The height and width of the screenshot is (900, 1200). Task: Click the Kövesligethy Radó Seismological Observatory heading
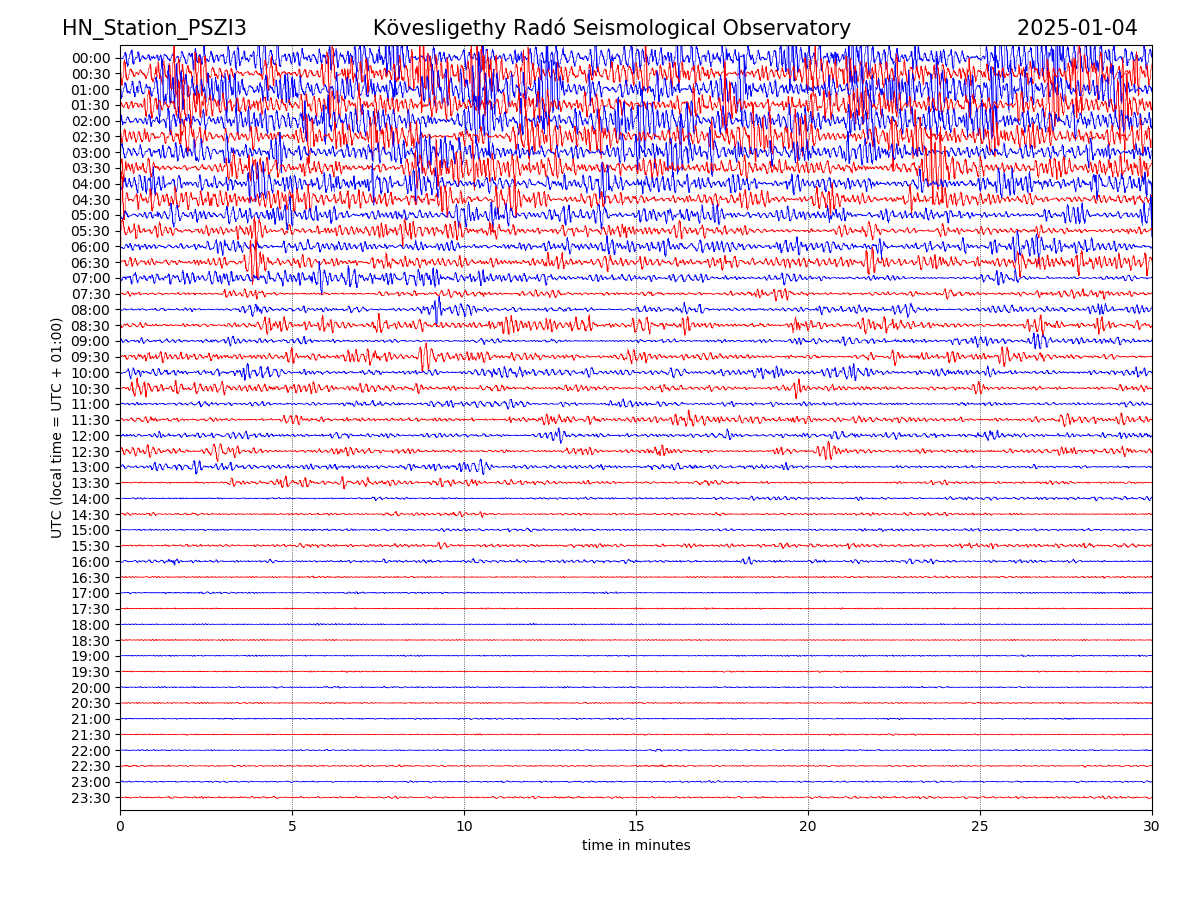(x=611, y=28)
